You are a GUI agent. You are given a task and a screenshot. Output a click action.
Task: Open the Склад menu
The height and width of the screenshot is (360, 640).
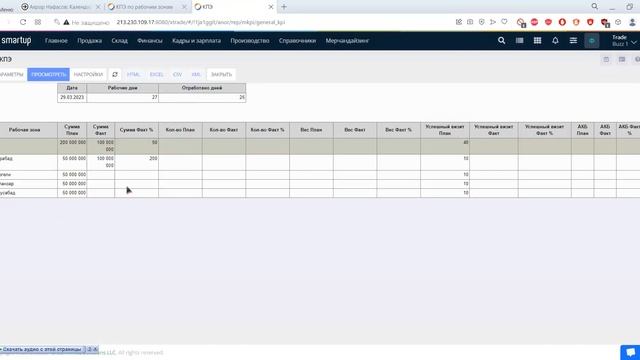pos(120,41)
